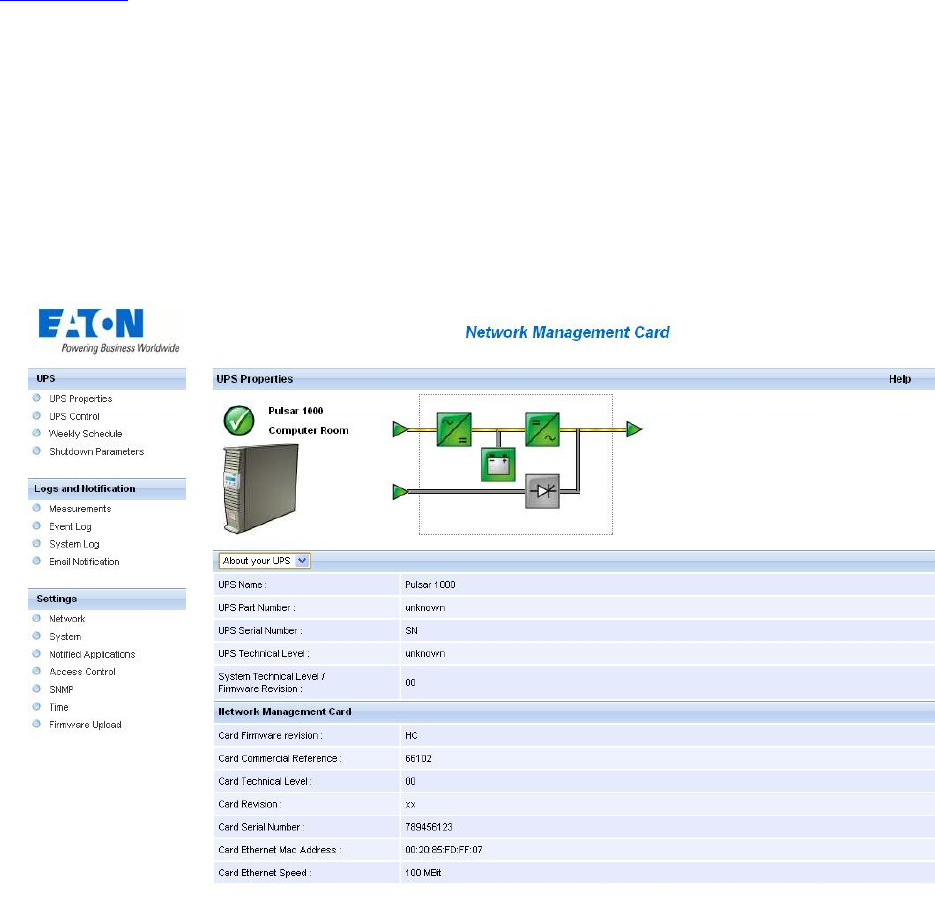Screen dimensions: 935x897
Task: Click the normal AC input arrow
Action: [400, 429]
